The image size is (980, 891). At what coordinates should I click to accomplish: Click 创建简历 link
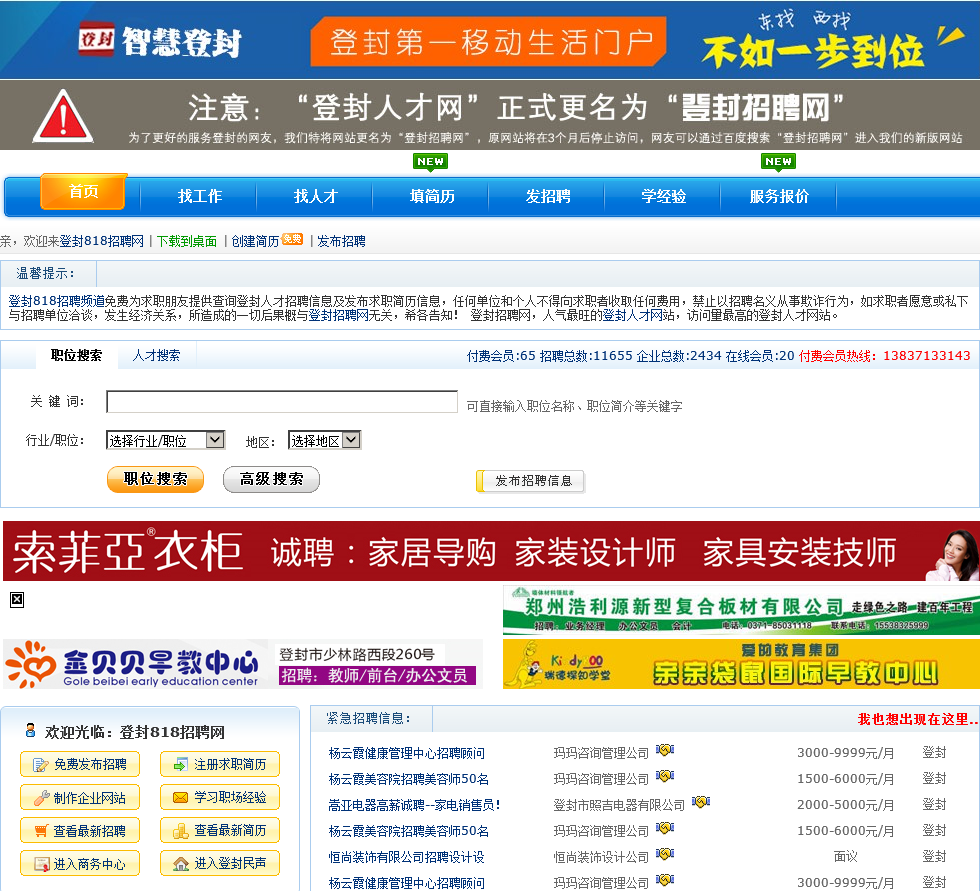(255, 241)
